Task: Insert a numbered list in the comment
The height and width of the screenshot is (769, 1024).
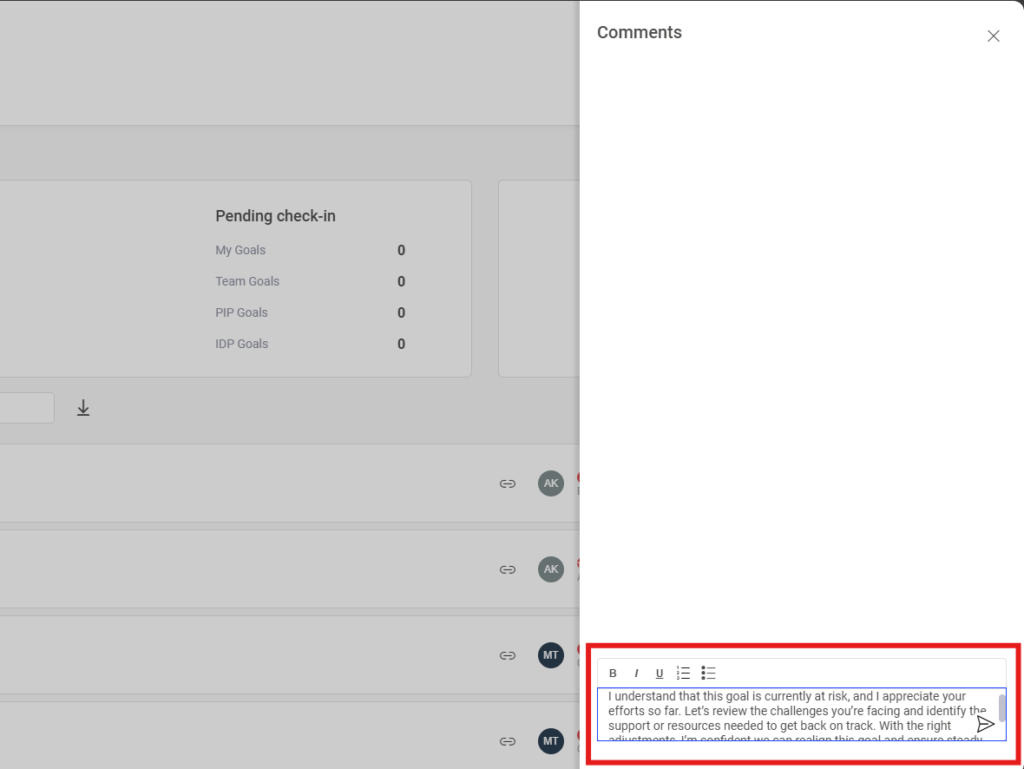Action: (x=683, y=673)
